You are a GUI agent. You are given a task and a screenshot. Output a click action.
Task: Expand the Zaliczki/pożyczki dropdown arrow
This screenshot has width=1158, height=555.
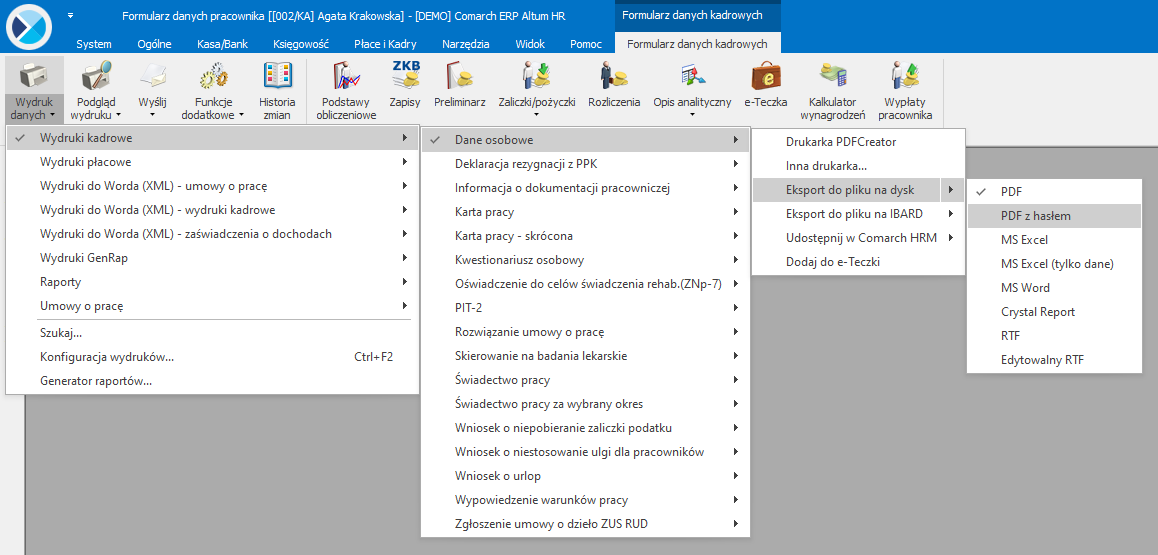[537, 115]
